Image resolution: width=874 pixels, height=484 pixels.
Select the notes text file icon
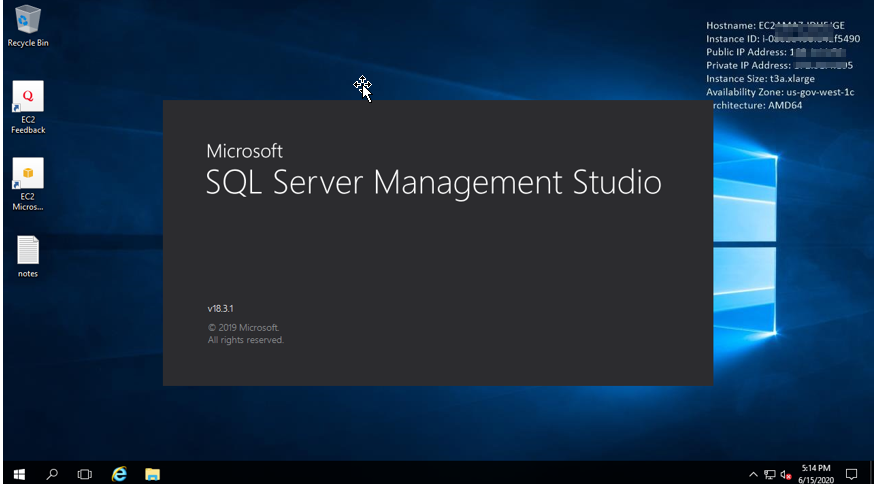point(28,256)
